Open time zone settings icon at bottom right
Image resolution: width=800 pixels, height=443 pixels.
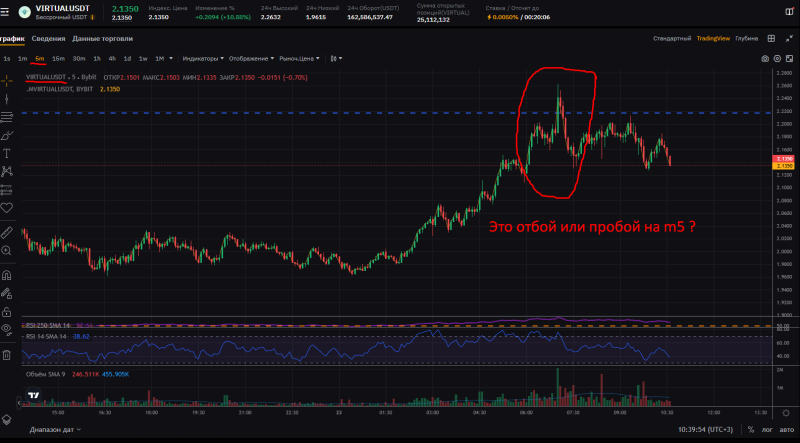point(786,413)
